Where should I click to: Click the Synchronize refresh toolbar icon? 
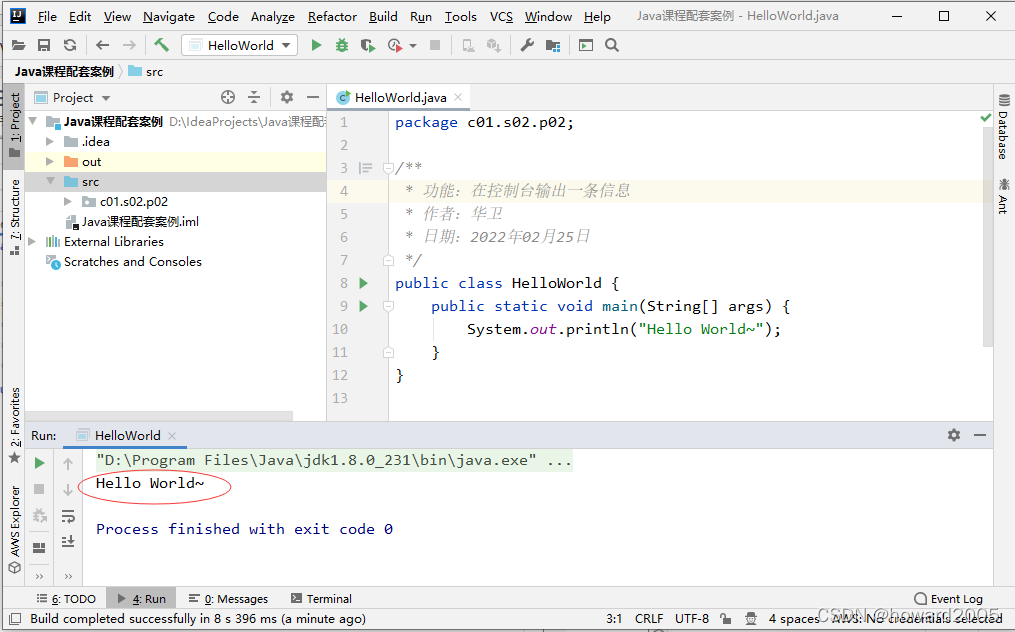(70, 45)
